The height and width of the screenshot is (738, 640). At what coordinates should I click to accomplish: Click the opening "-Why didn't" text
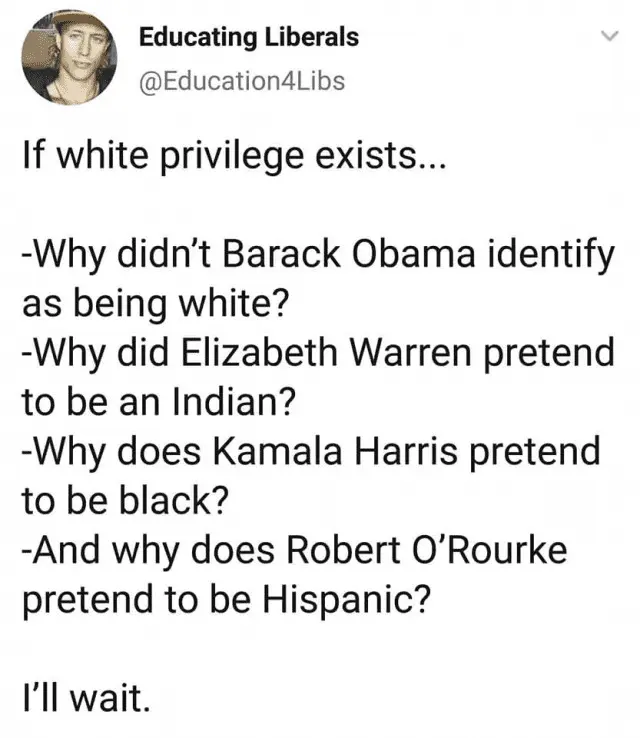(x=102, y=255)
